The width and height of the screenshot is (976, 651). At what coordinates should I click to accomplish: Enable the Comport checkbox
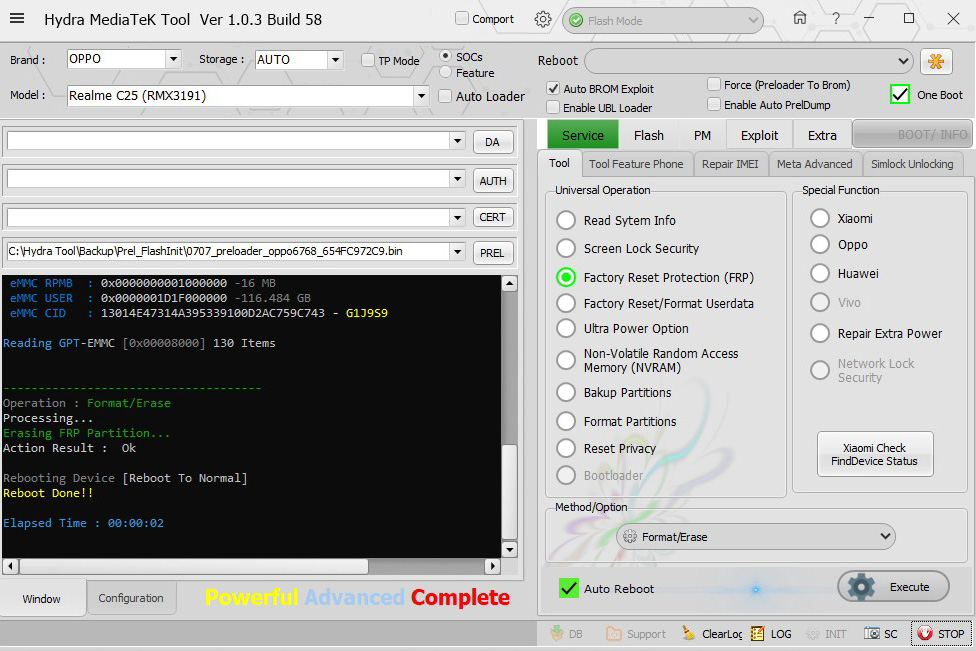(462, 19)
